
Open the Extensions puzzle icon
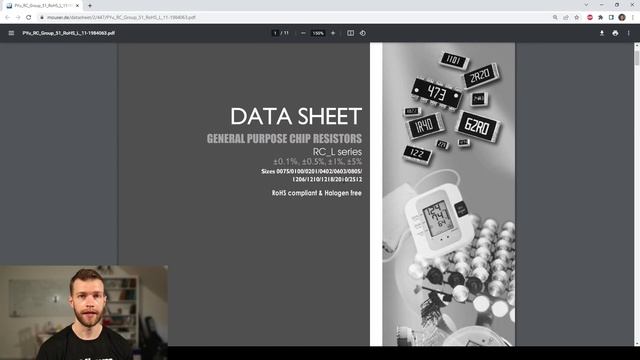tap(600, 18)
